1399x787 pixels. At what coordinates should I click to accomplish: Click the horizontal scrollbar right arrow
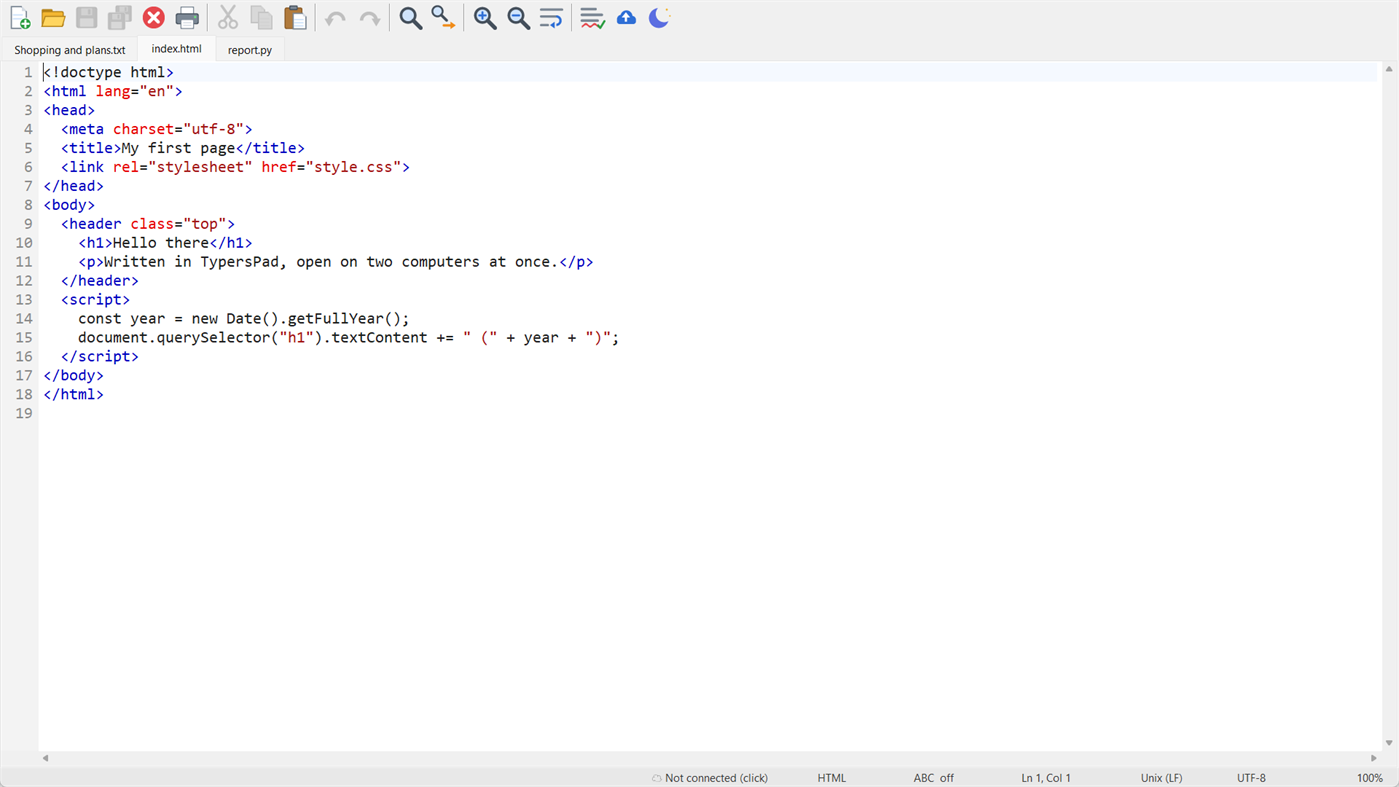(1374, 758)
